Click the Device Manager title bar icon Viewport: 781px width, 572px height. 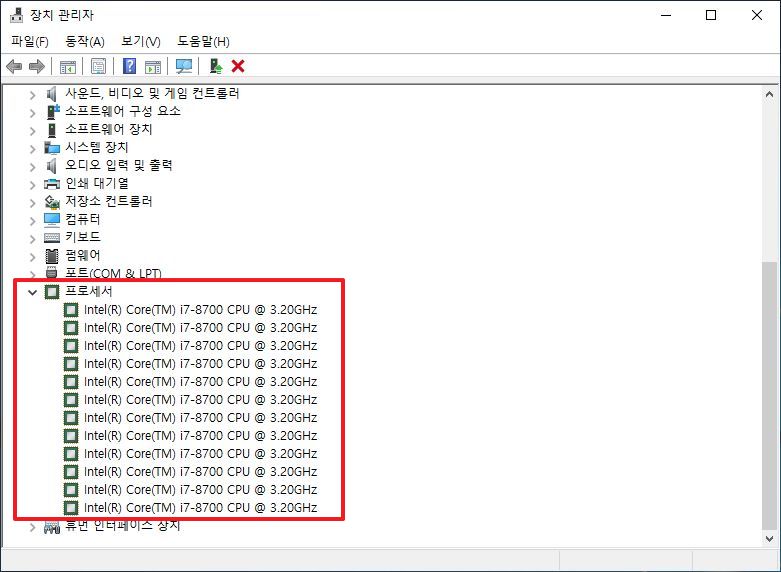(x=16, y=15)
